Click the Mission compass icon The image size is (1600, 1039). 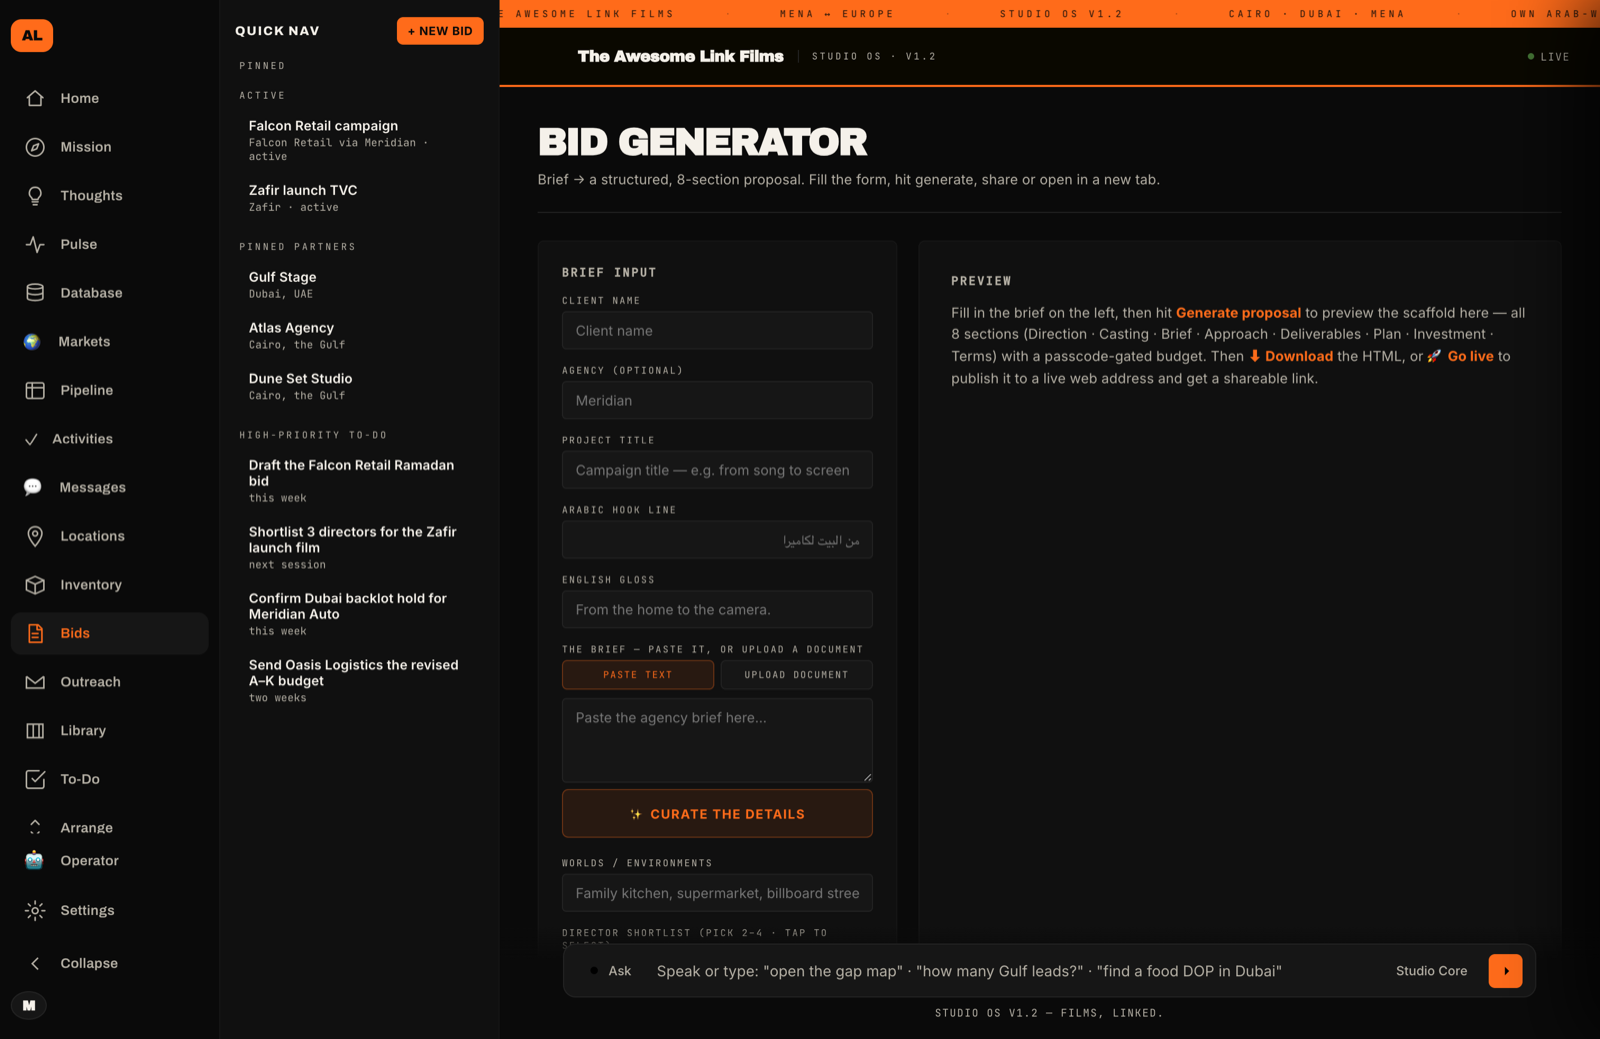35,147
